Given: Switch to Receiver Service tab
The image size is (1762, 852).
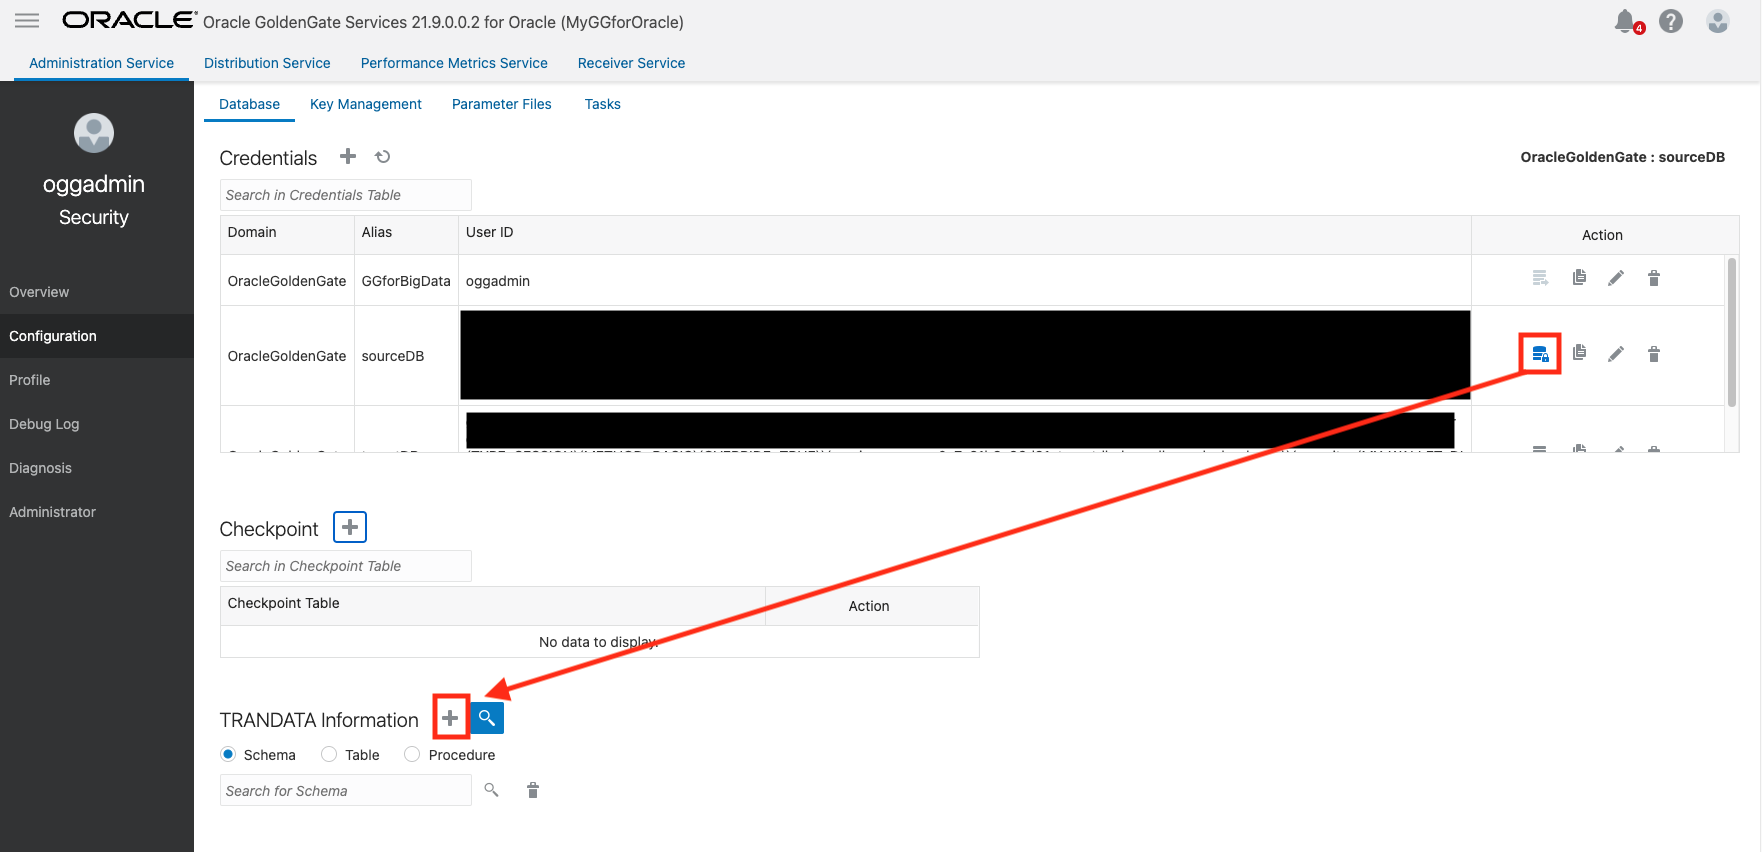Looking at the screenshot, I should point(631,63).
